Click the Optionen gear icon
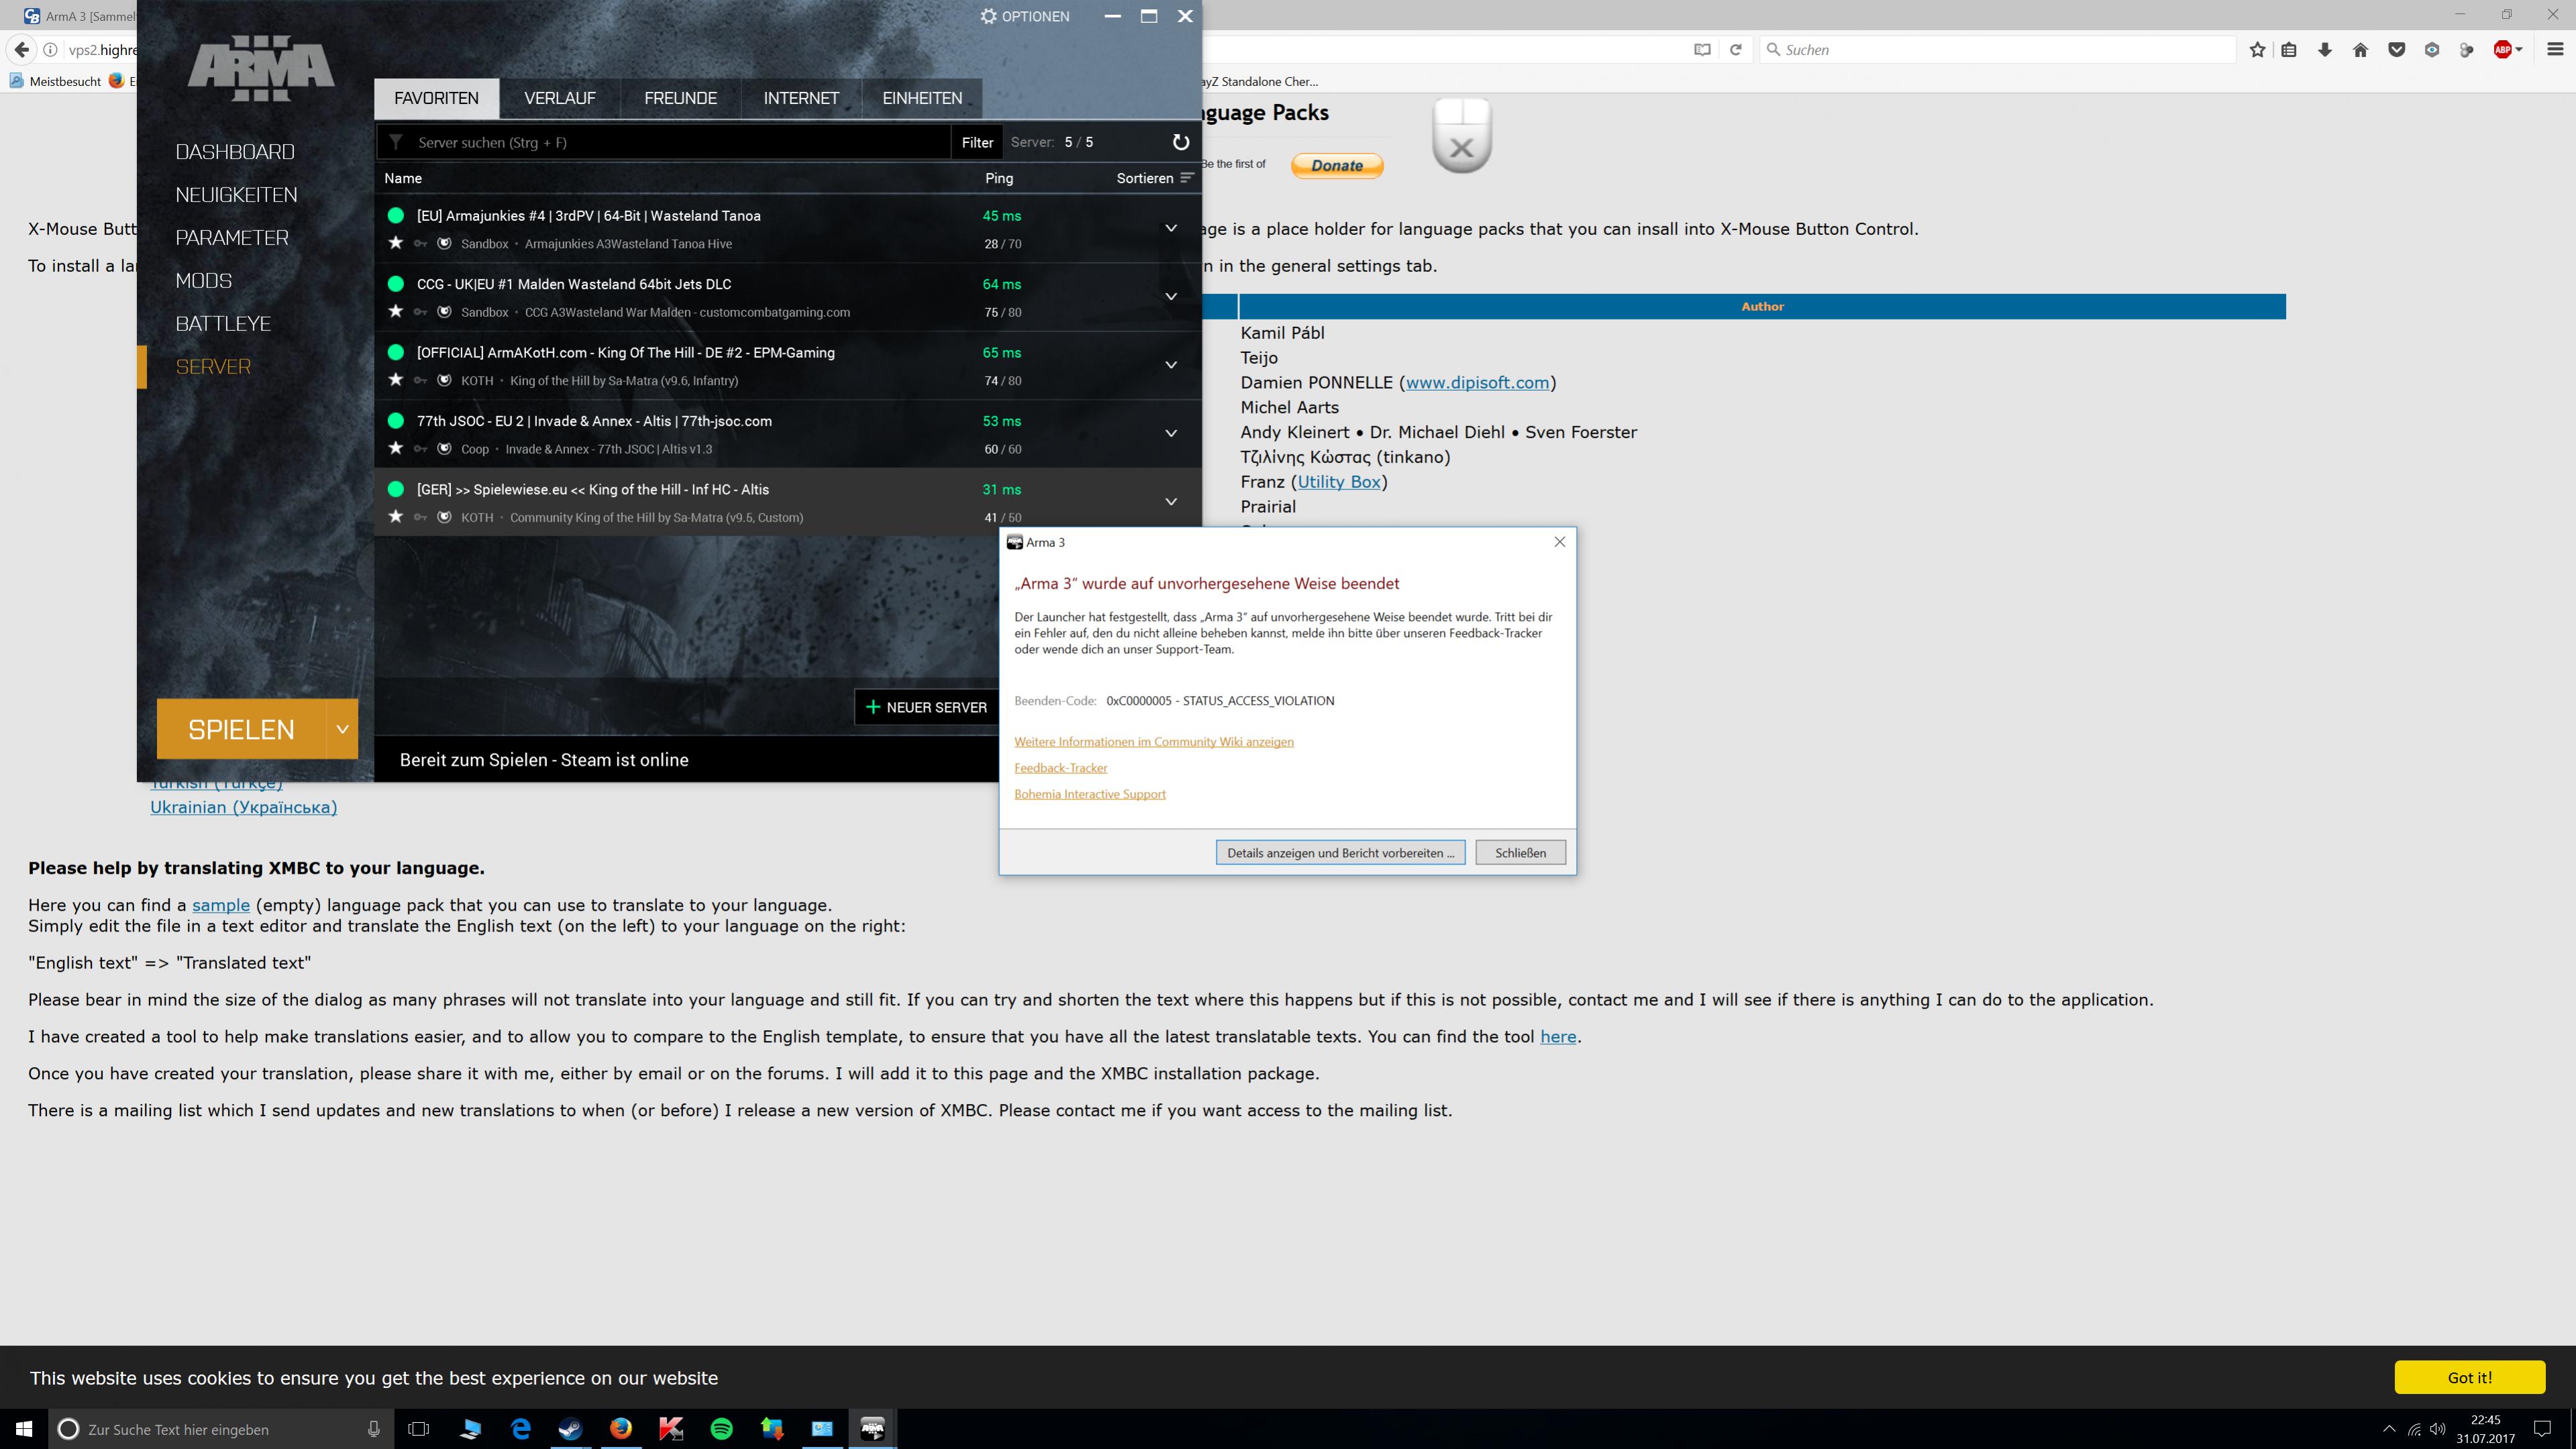This screenshot has width=2576, height=1449. (988, 16)
